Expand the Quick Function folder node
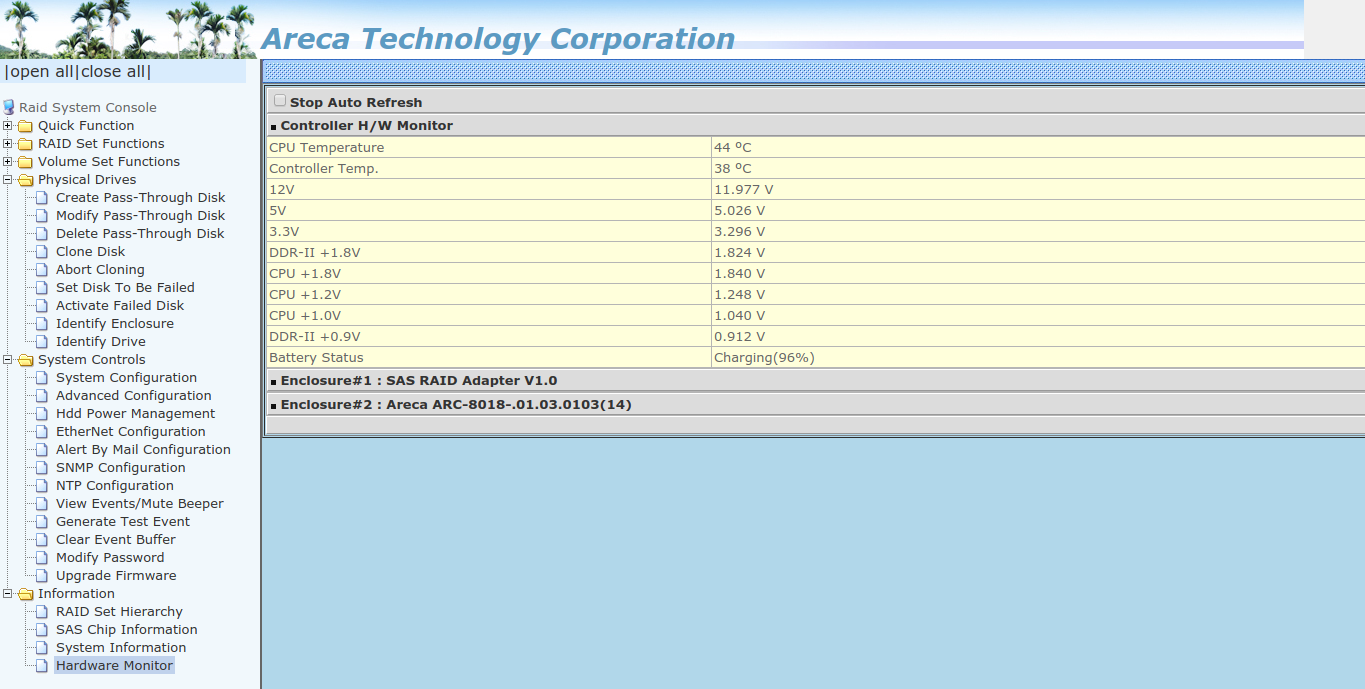 point(8,126)
